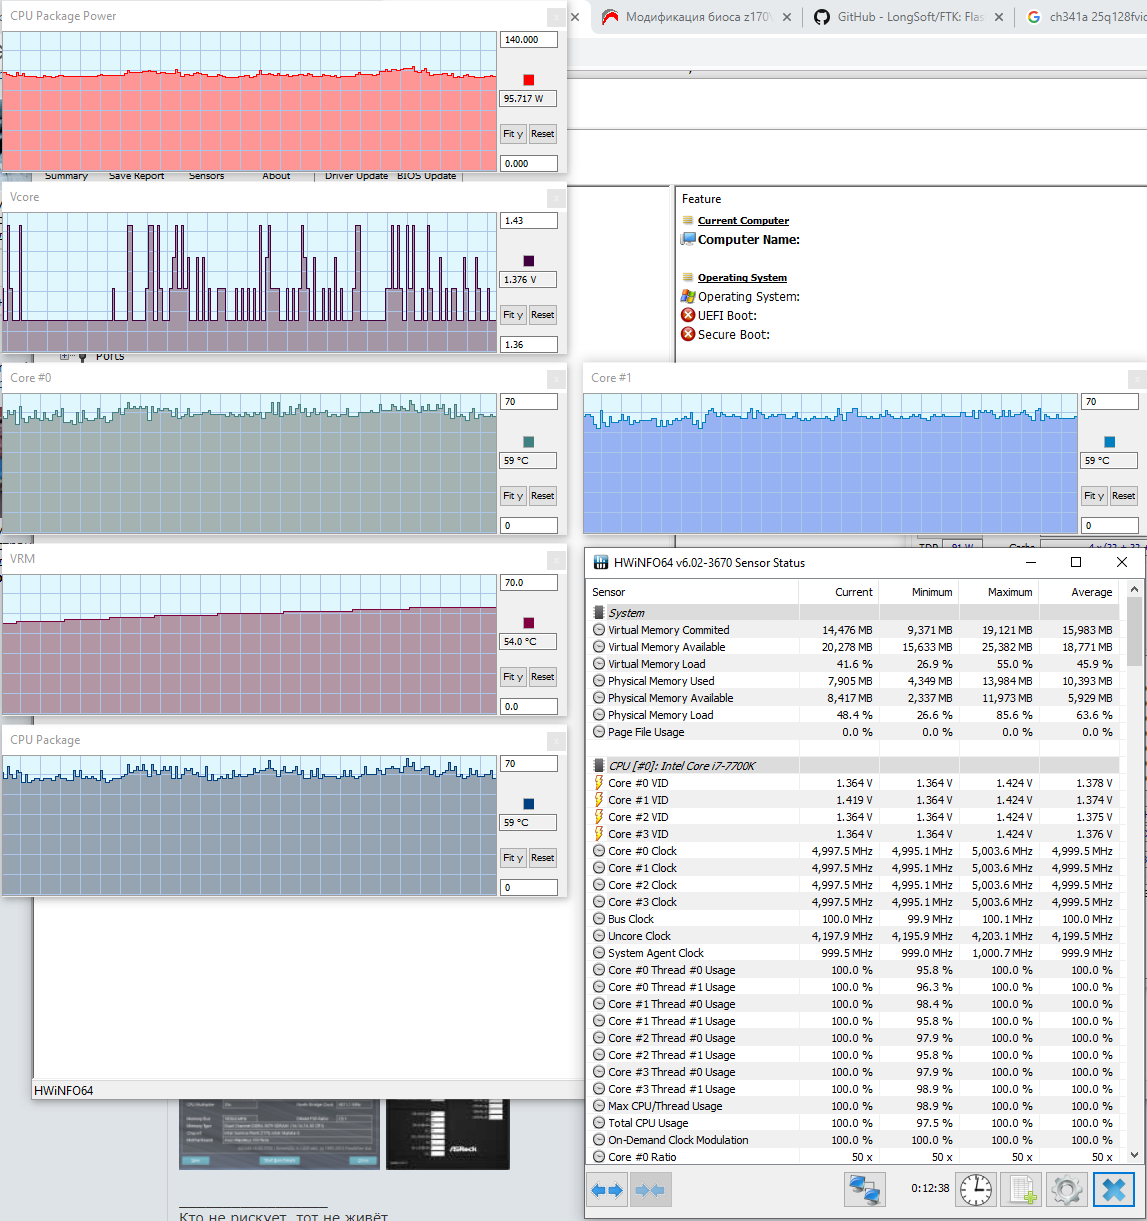
Task: Open the remote network monitoring icon
Action: pos(865,1190)
